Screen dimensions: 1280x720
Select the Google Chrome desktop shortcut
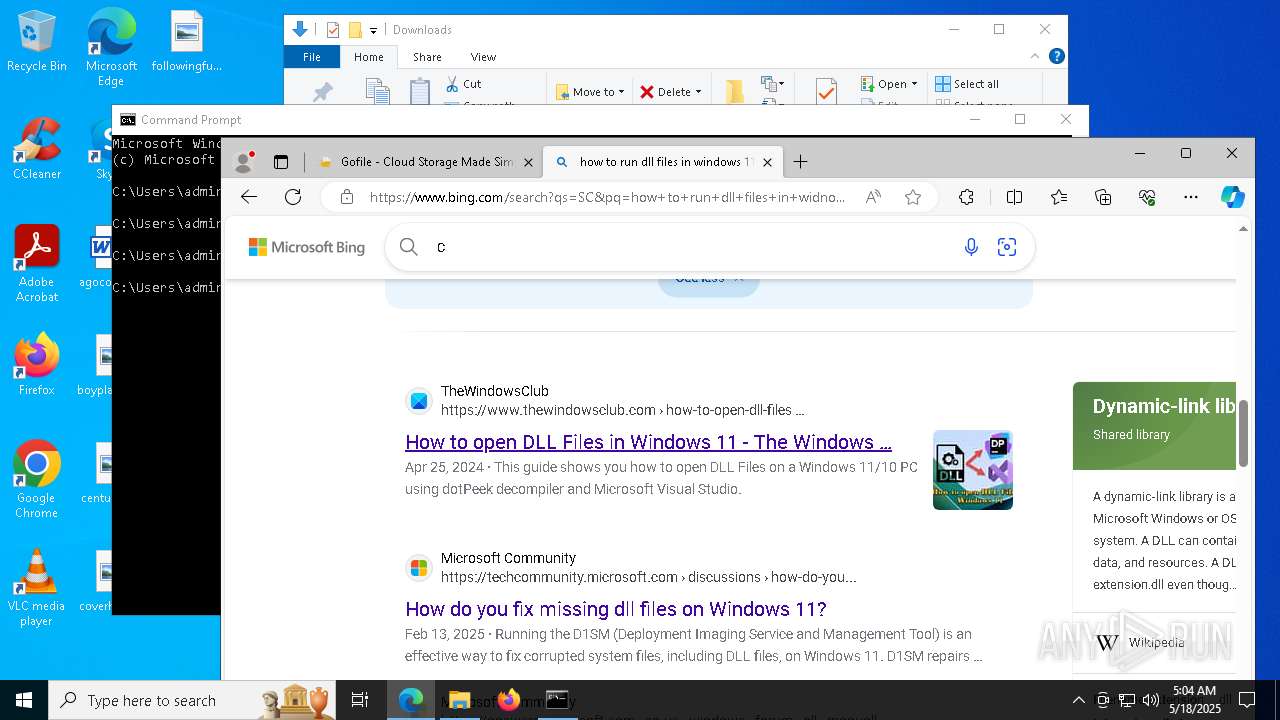click(x=36, y=480)
